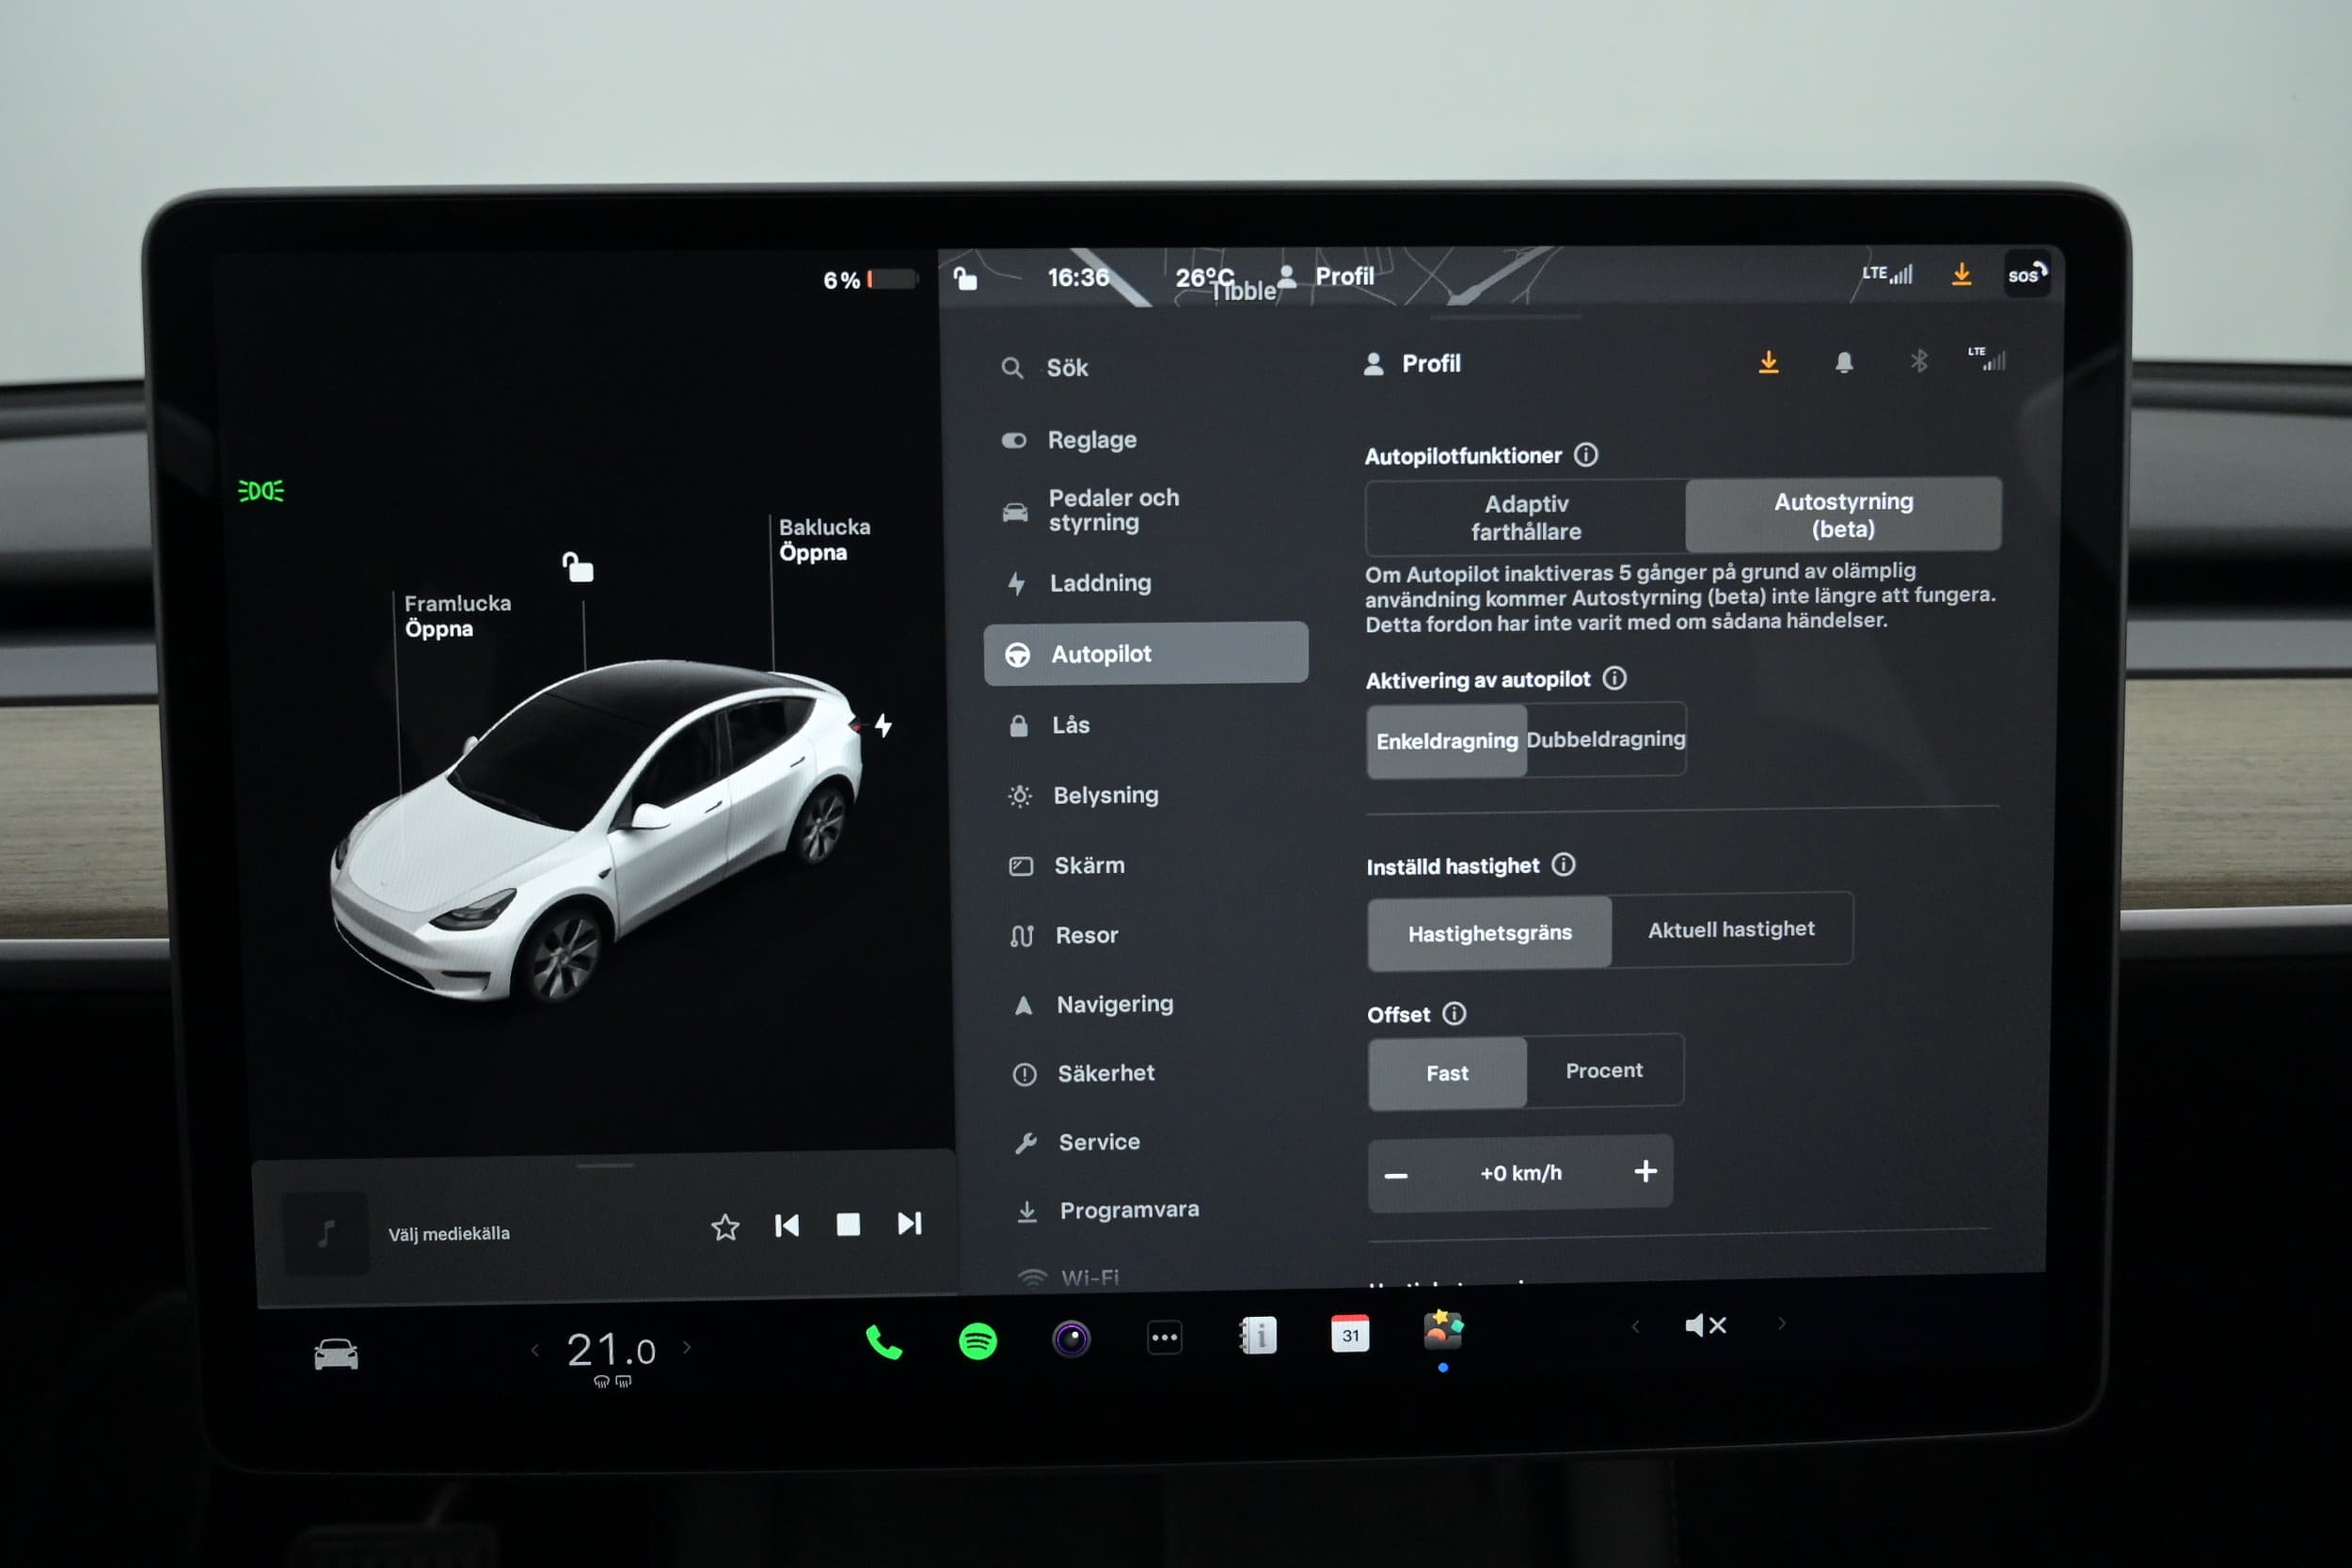Decrease offset with the minus button
Screen dimensions: 2352x1568
pos(1396,1176)
